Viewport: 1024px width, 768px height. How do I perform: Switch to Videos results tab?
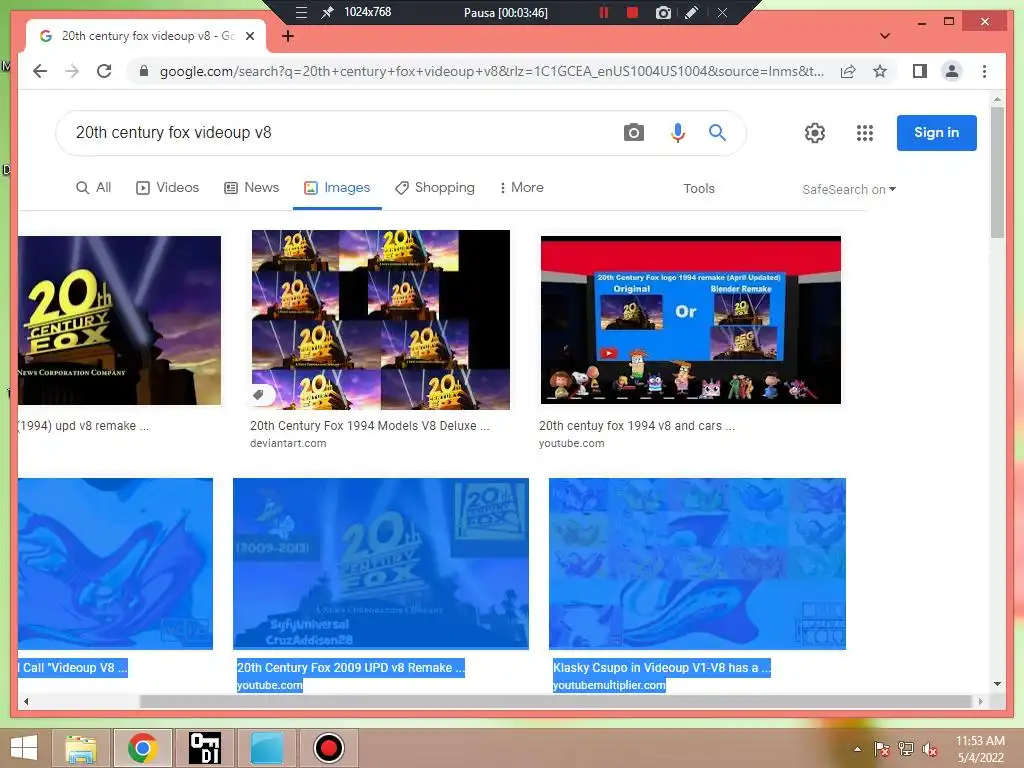[x=167, y=188]
